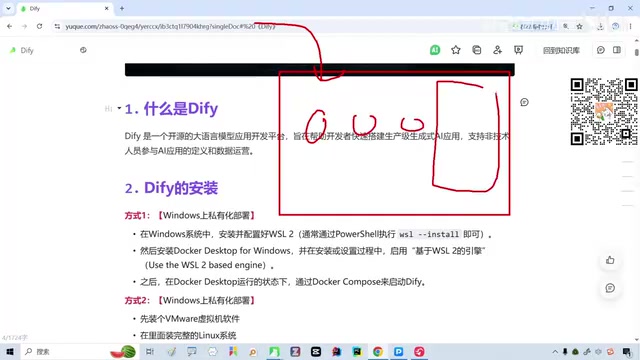
Task: Open a new browser tab
Action: pyautogui.click(x=122, y=8)
